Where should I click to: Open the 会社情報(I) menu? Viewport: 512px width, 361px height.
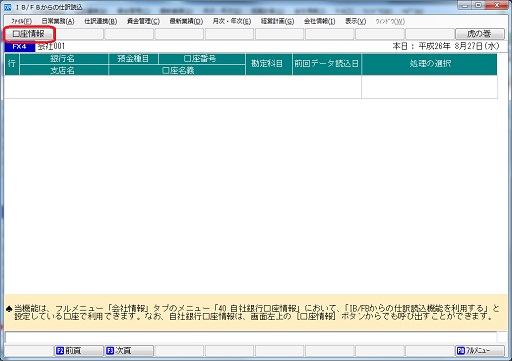pyautogui.click(x=319, y=21)
